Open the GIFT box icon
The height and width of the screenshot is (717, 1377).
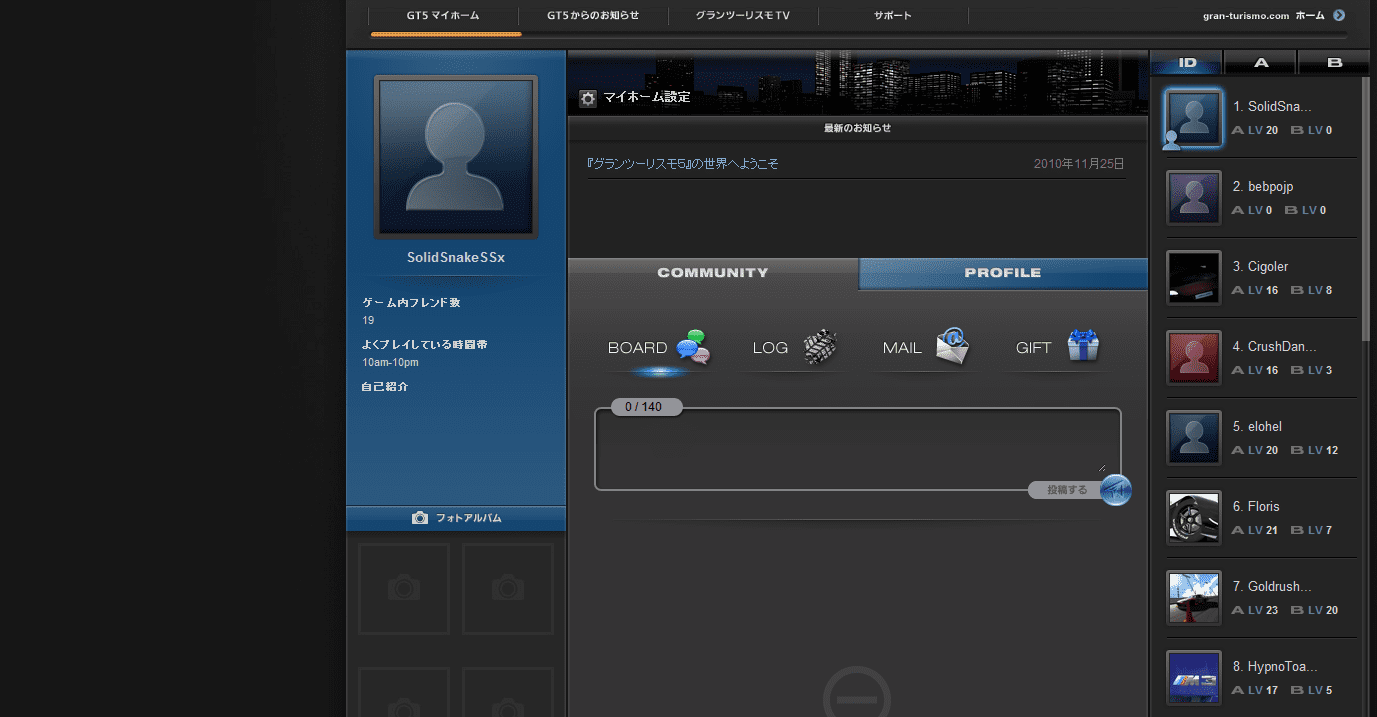pyautogui.click(x=1083, y=346)
